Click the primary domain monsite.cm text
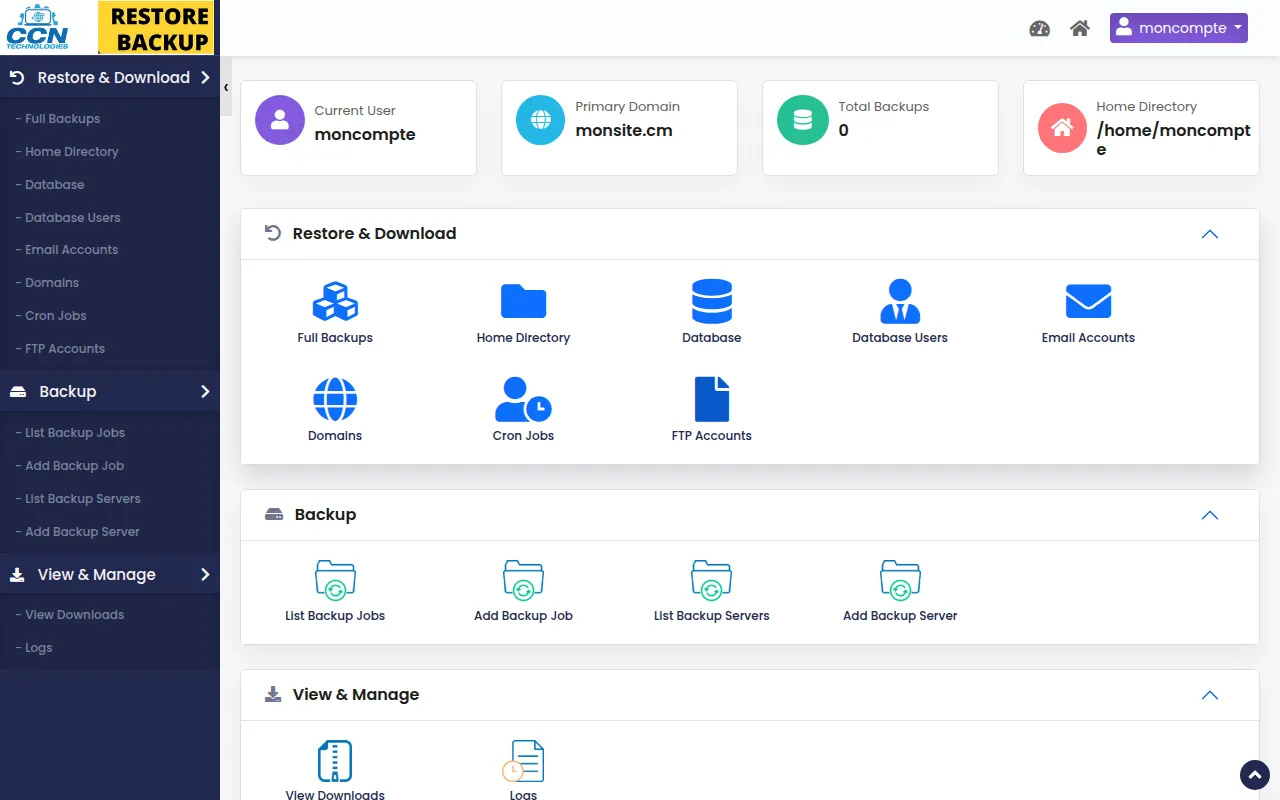Viewport: 1280px width, 800px height. tap(624, 130)
